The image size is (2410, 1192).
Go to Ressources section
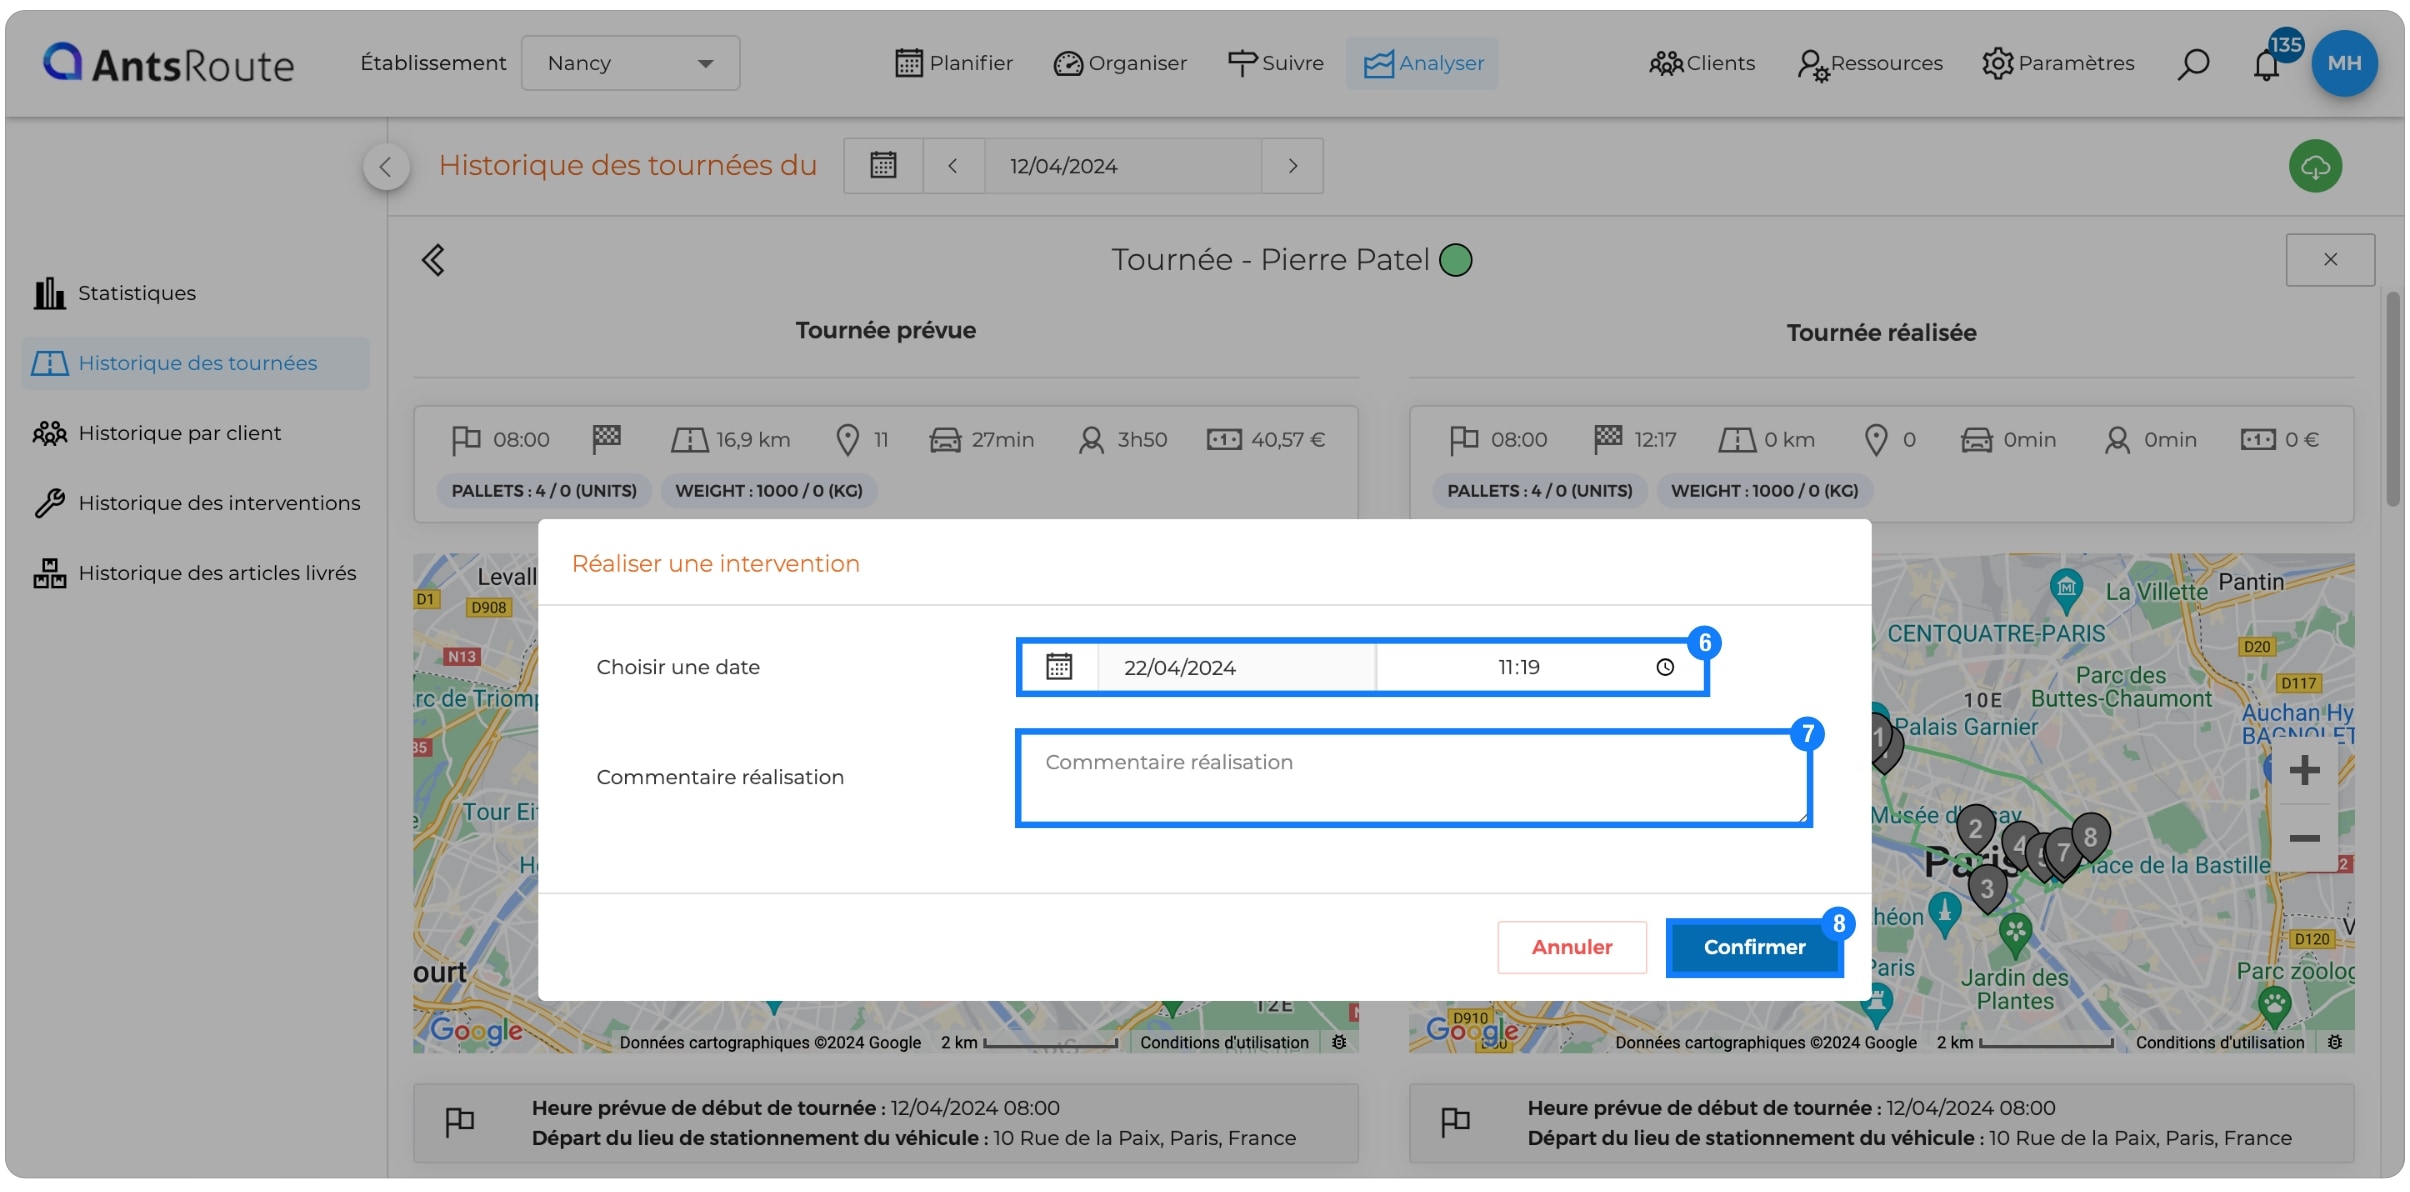pyautogui.click(x=1870, y=63)
